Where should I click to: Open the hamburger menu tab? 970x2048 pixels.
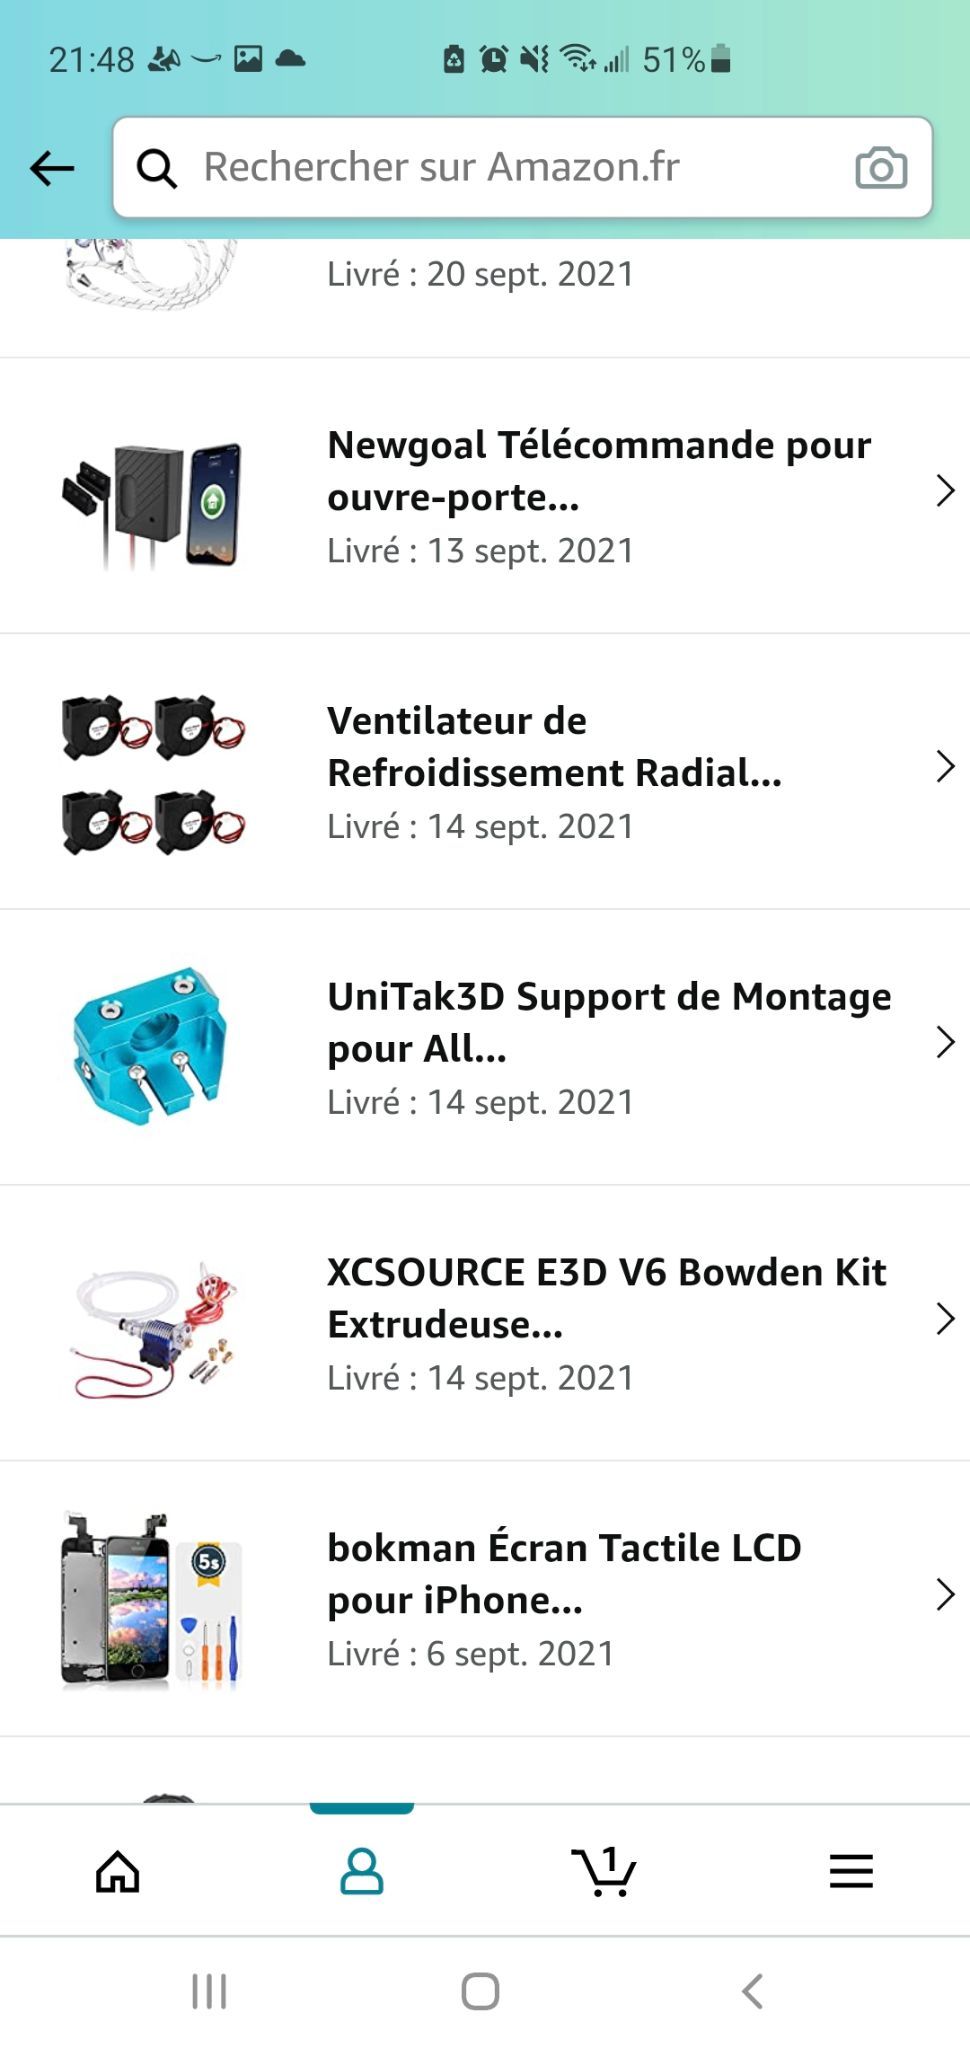[851, 1871]
